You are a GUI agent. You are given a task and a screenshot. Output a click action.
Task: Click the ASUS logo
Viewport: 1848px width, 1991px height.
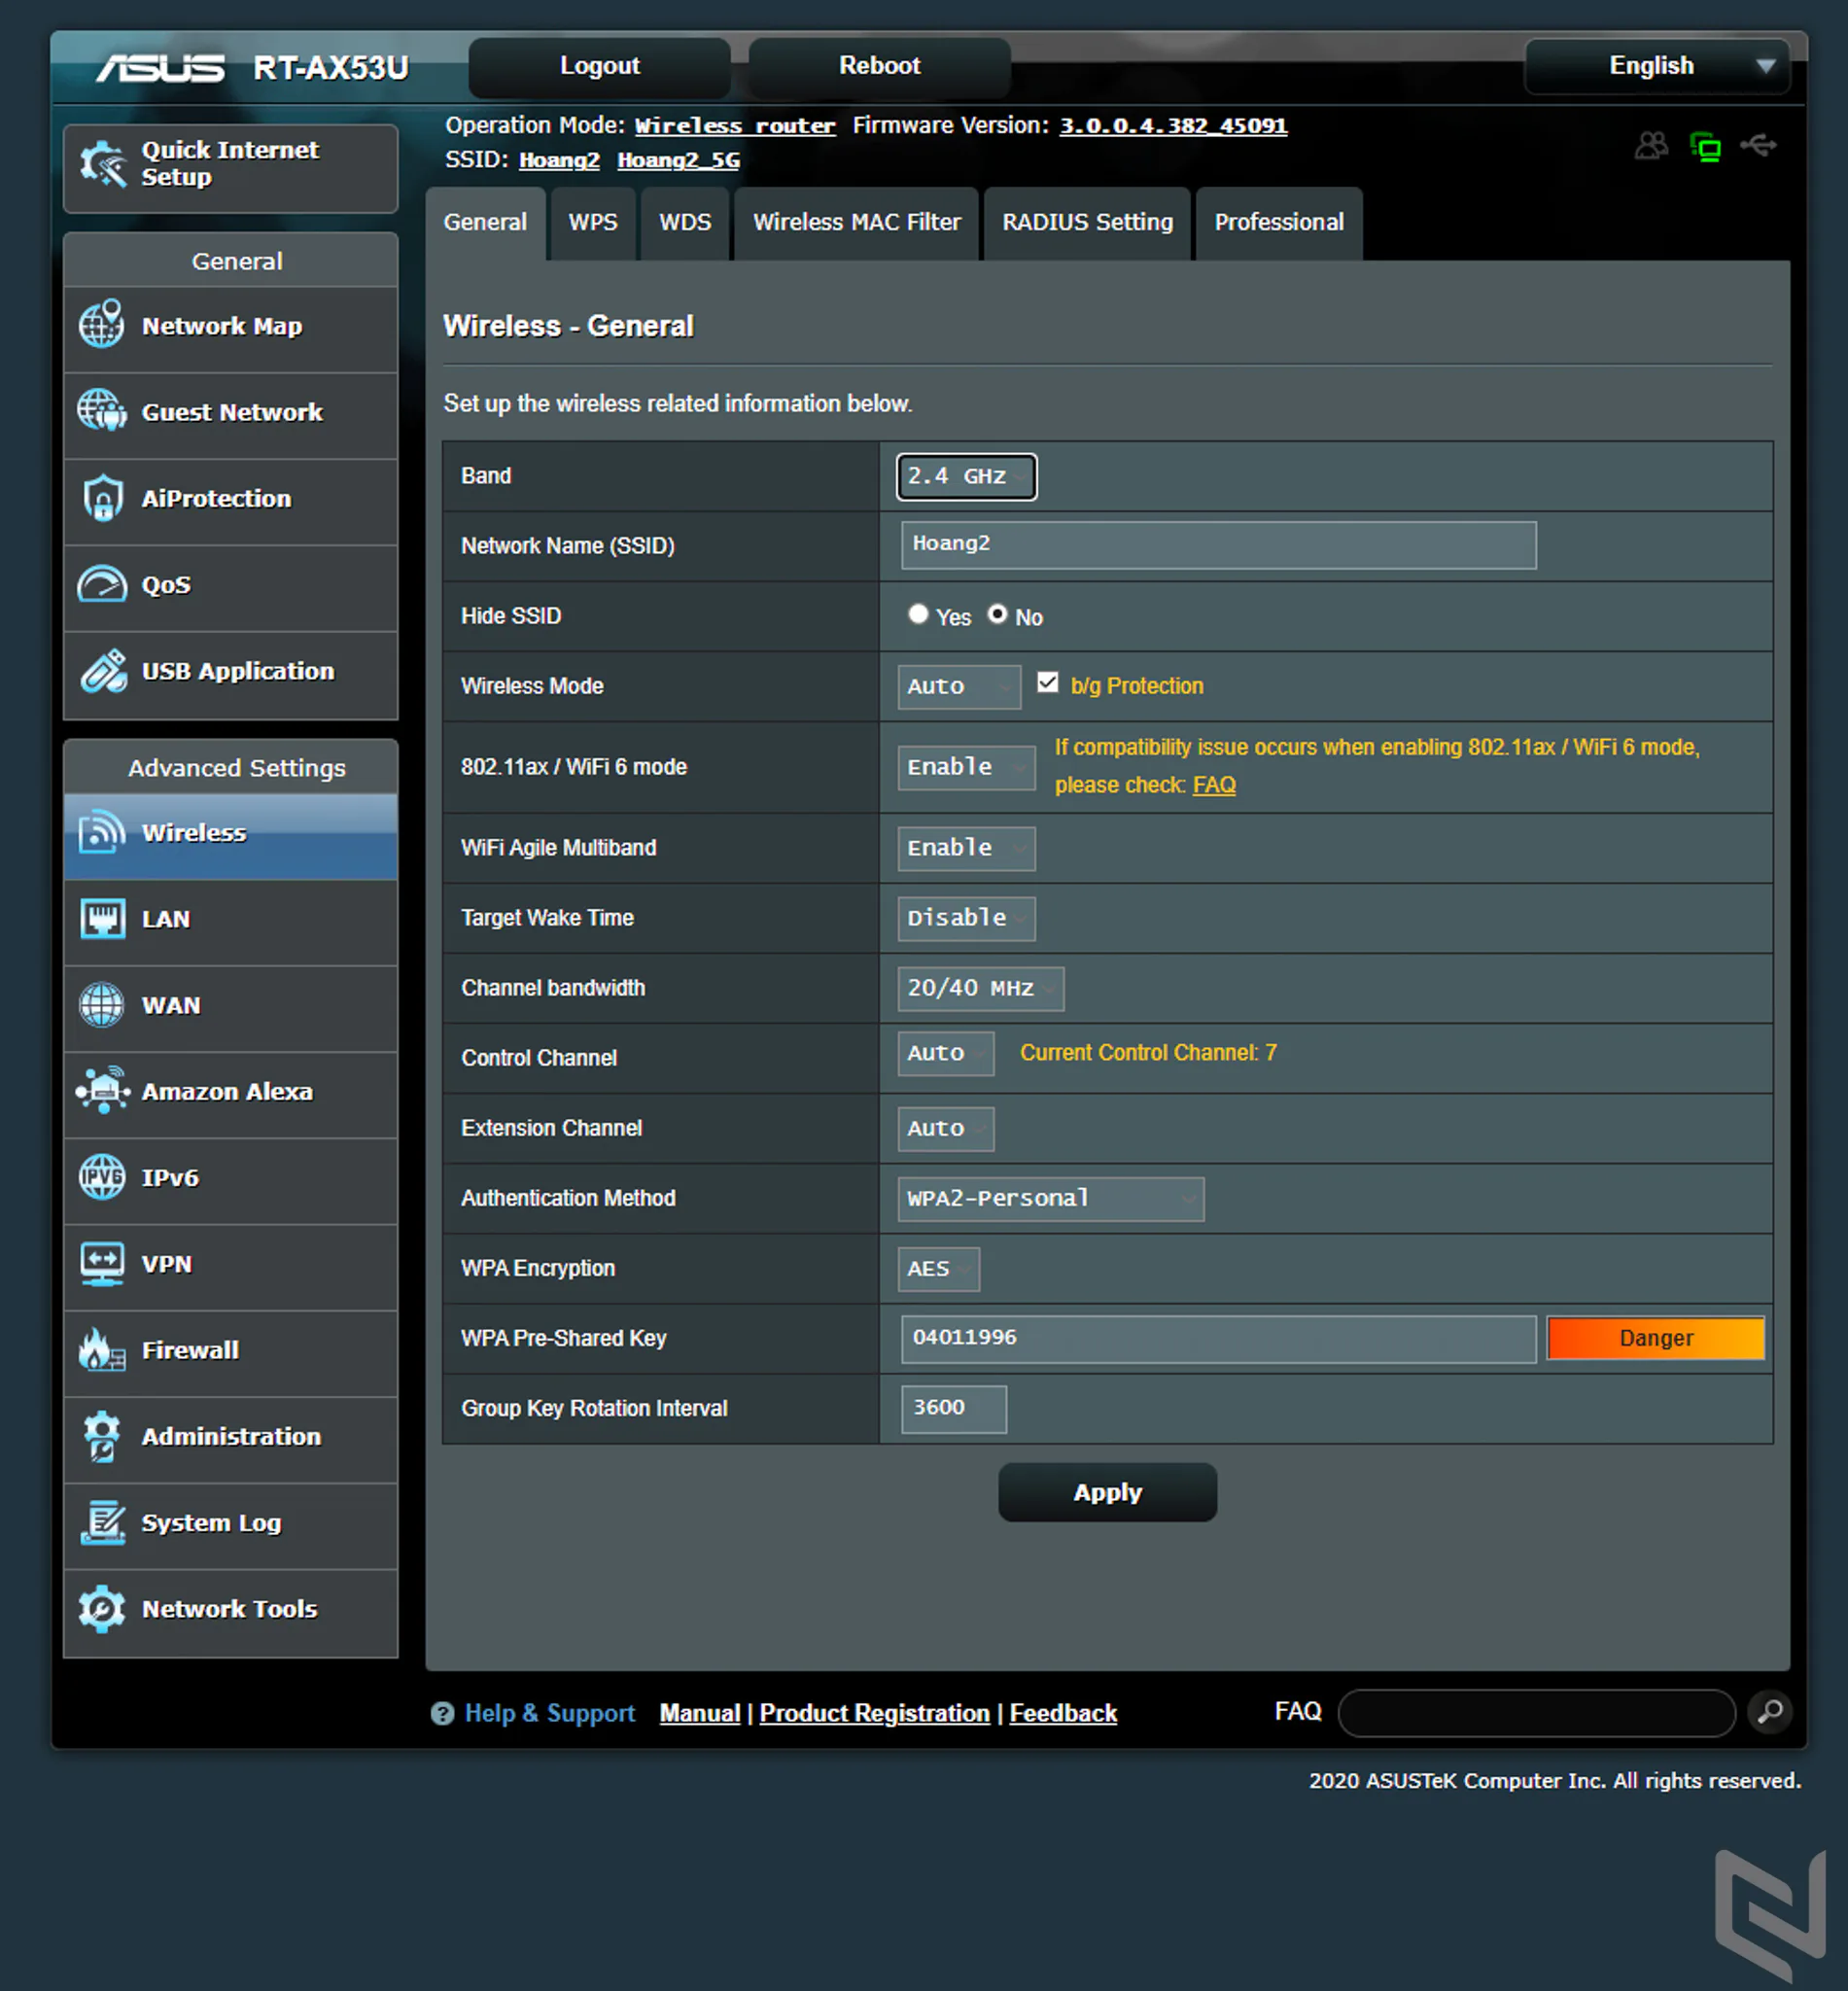pos(161,67)
